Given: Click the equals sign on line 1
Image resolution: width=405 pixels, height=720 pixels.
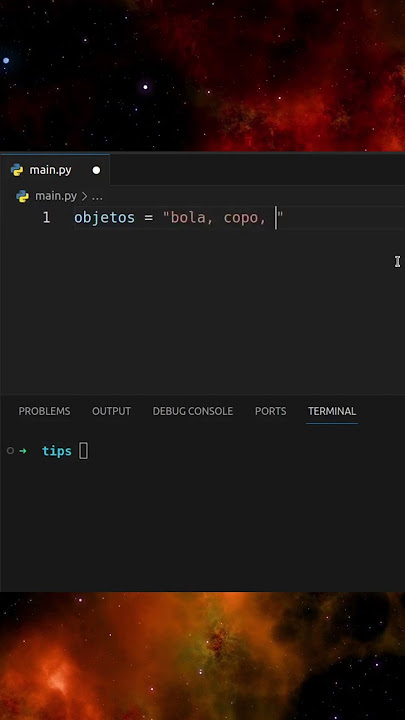Looking at the screenshot, I should (x=148, y=218).
